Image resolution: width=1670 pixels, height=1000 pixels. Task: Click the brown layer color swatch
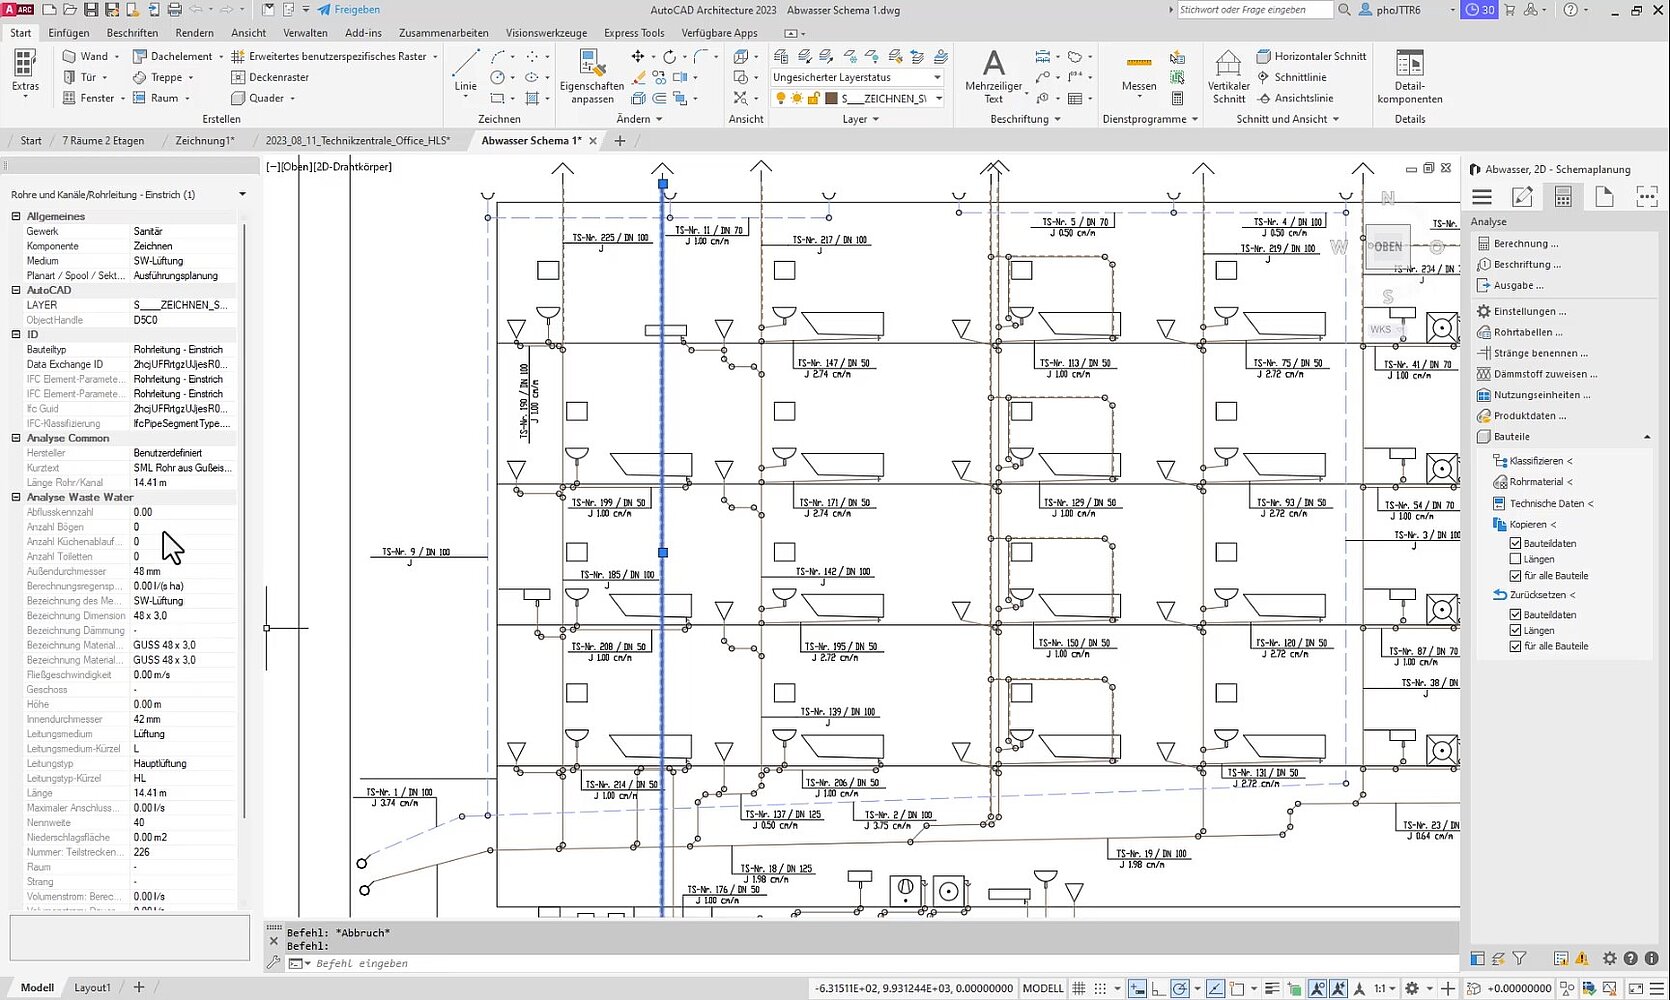[830, 99]
